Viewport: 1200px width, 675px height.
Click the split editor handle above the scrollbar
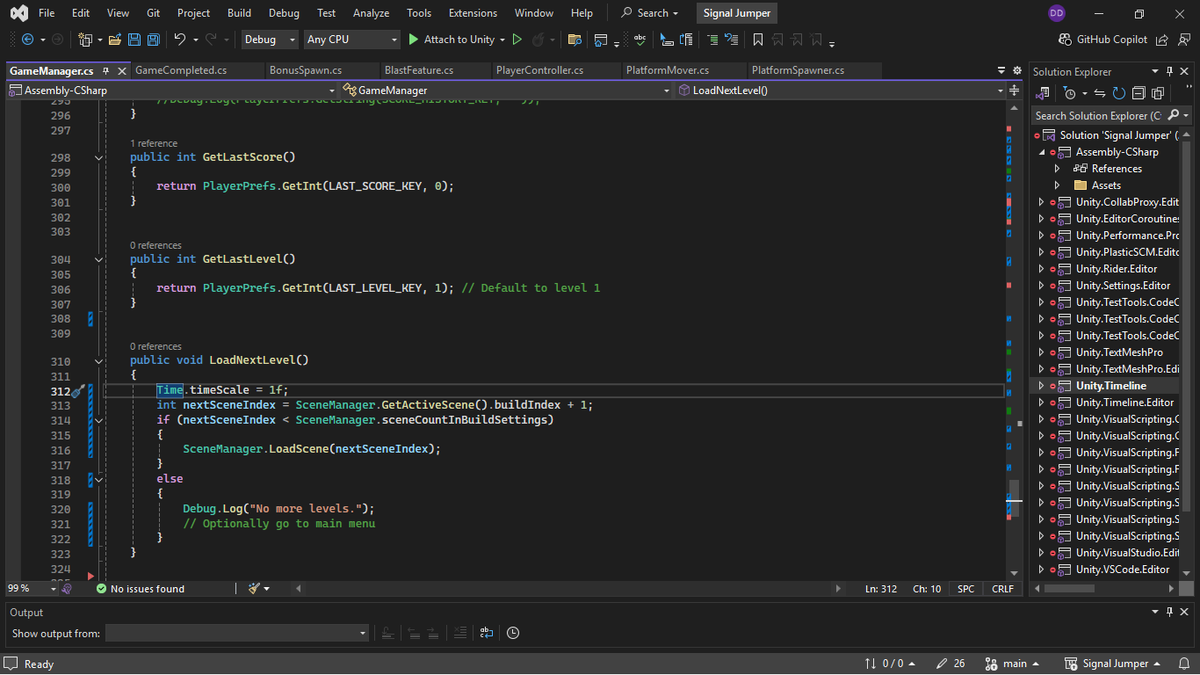[1014, 89]
